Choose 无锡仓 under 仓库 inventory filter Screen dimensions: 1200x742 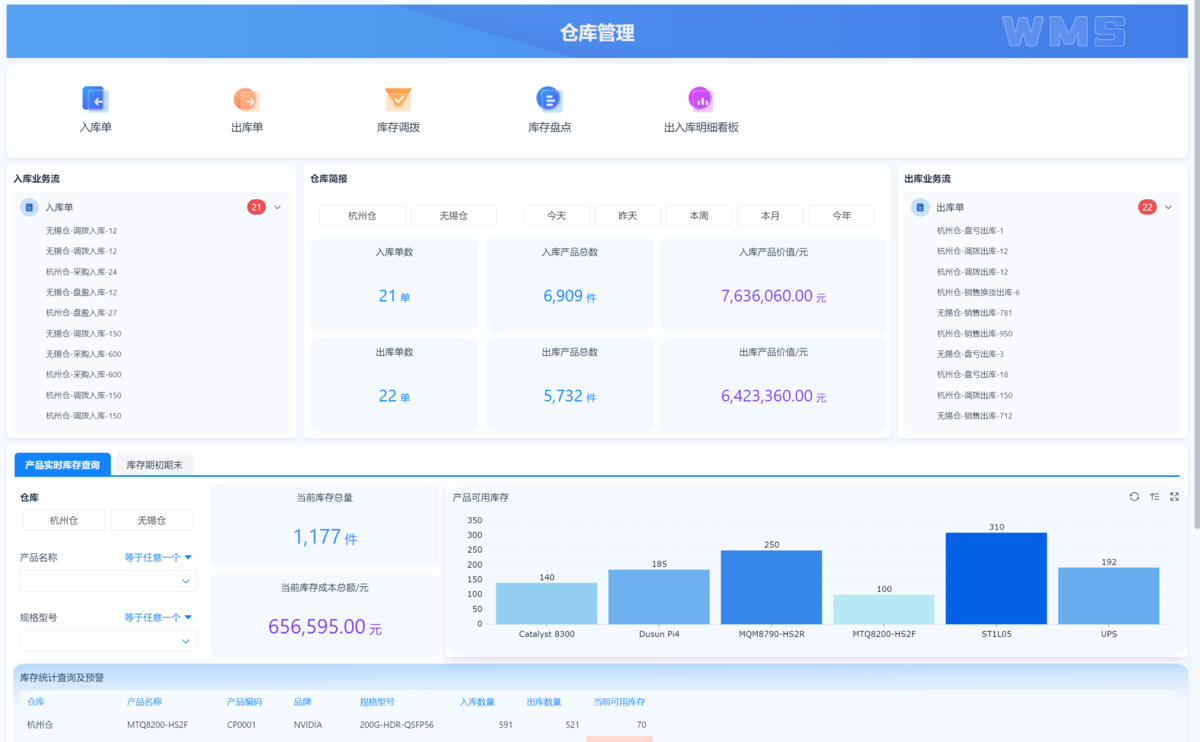click(x=152, y=520)
